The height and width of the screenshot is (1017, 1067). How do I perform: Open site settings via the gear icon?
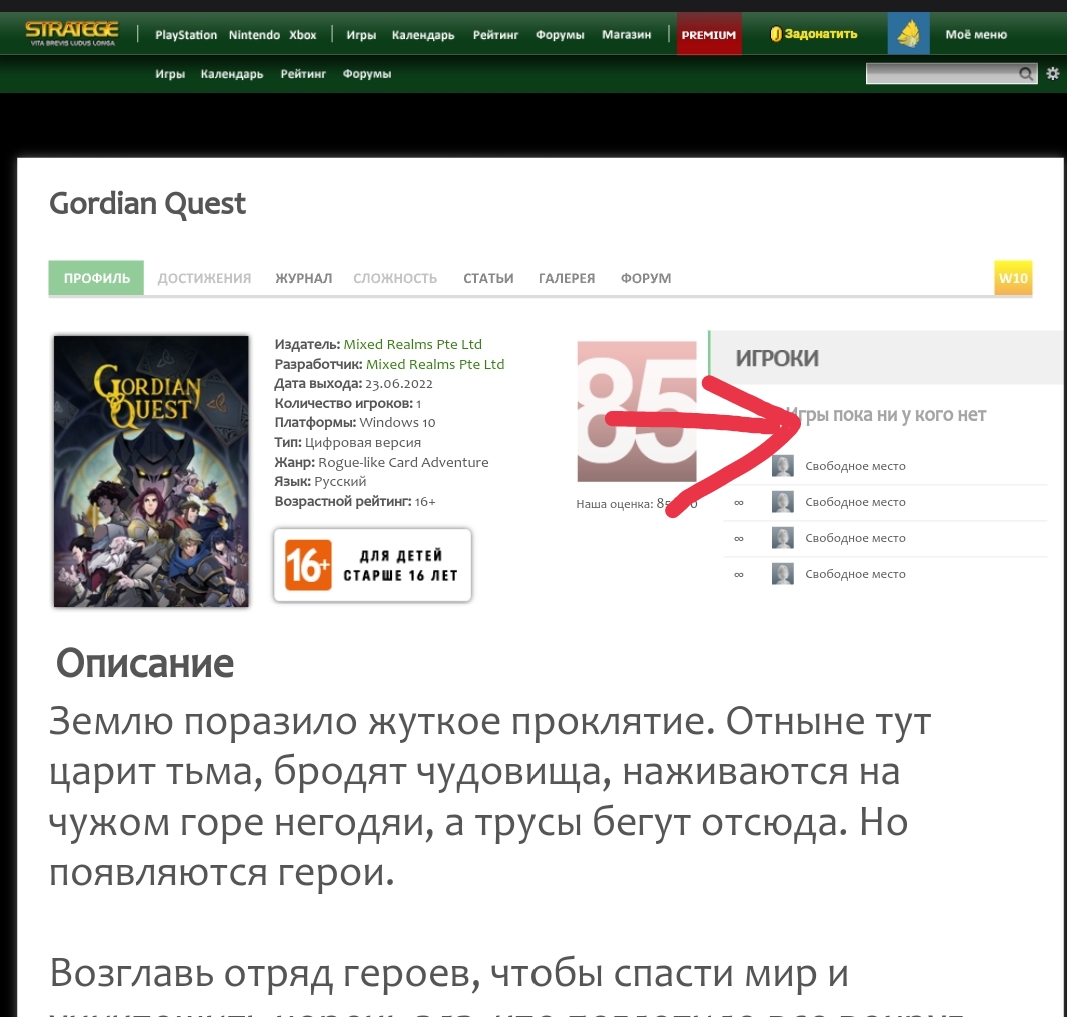pyautogui.click(x=1053, y=73)
